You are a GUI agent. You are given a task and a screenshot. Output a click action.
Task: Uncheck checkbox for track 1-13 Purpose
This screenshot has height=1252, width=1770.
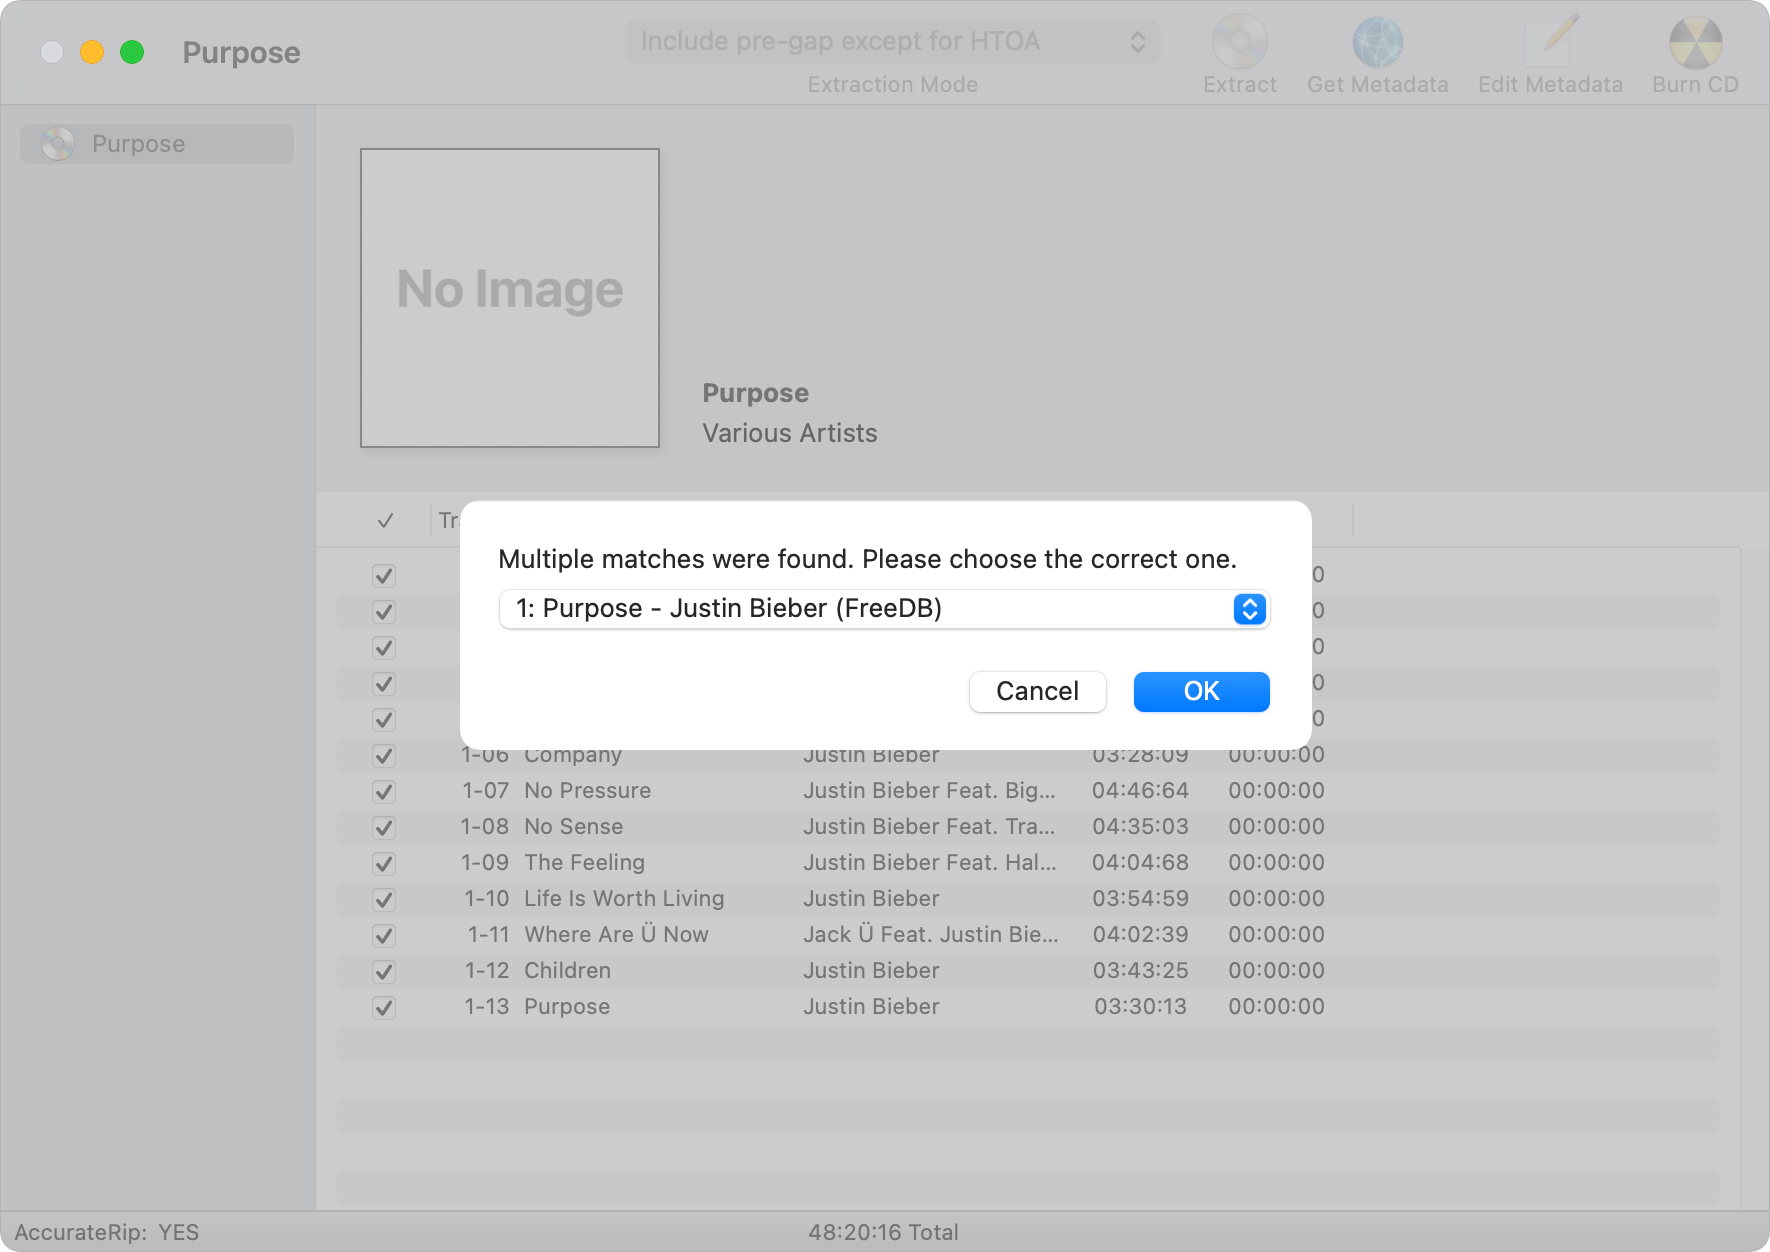pyautogui.click(x=384, y=1008)
